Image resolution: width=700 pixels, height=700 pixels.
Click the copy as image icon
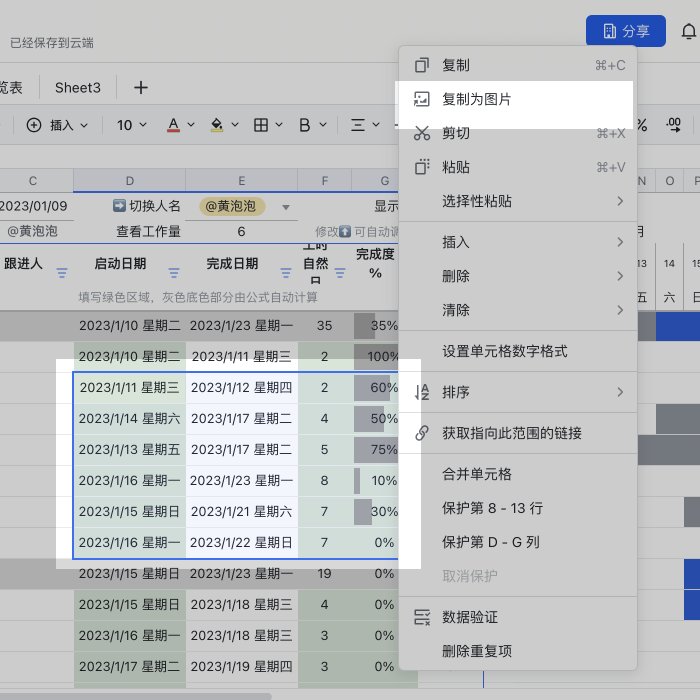coord(421,99)
